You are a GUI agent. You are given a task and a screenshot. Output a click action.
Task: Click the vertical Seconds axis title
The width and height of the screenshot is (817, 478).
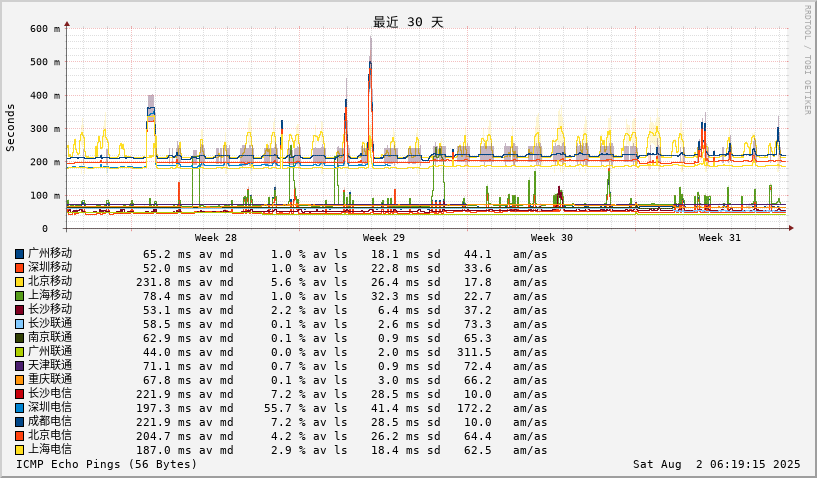[10, 128]
